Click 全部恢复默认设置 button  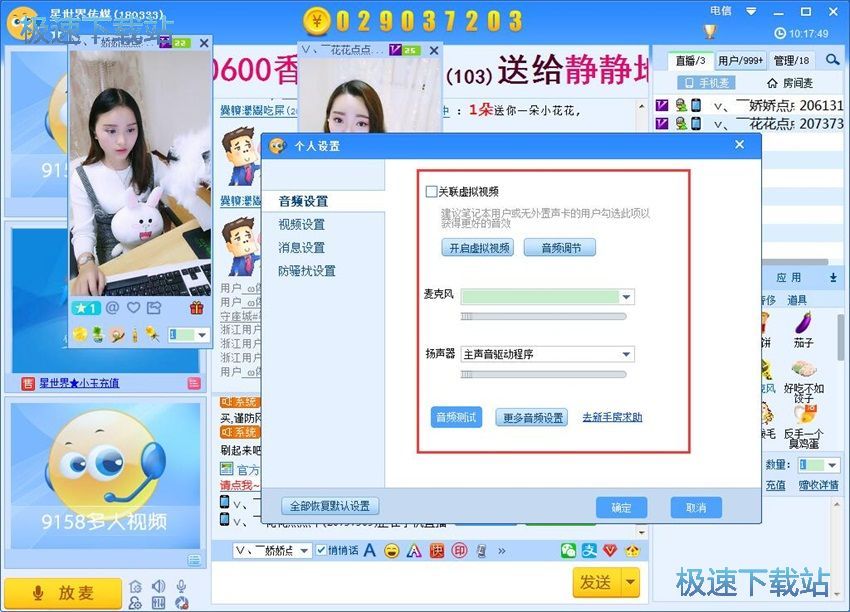330,506
